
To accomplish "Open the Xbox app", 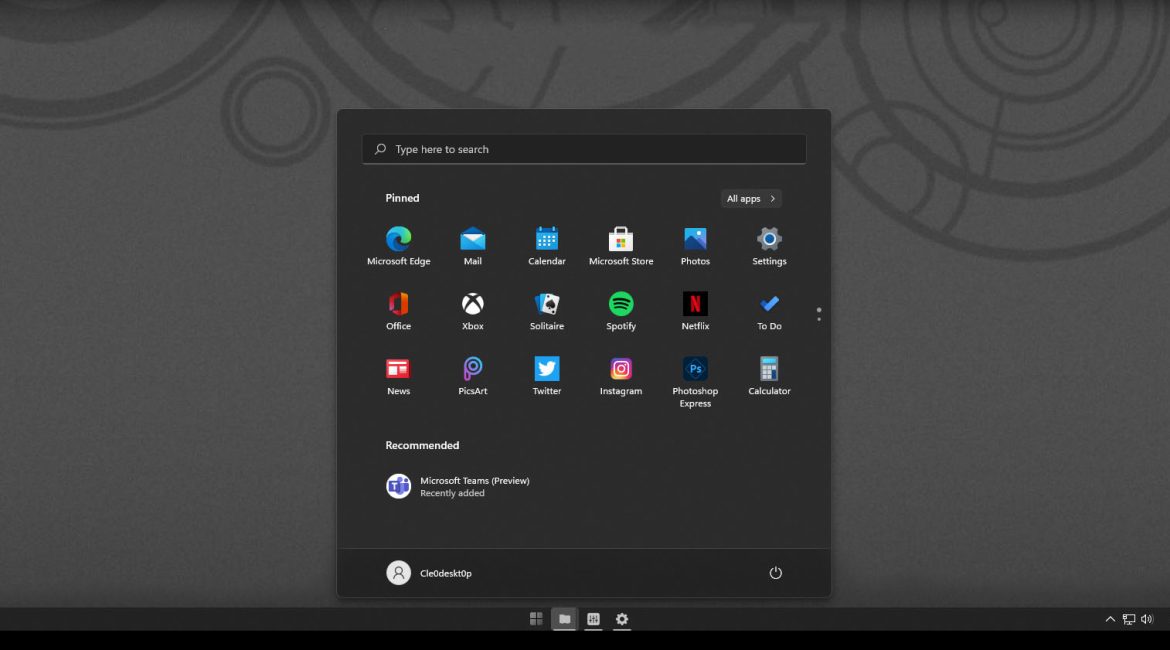I will click(x=472, y=304).
